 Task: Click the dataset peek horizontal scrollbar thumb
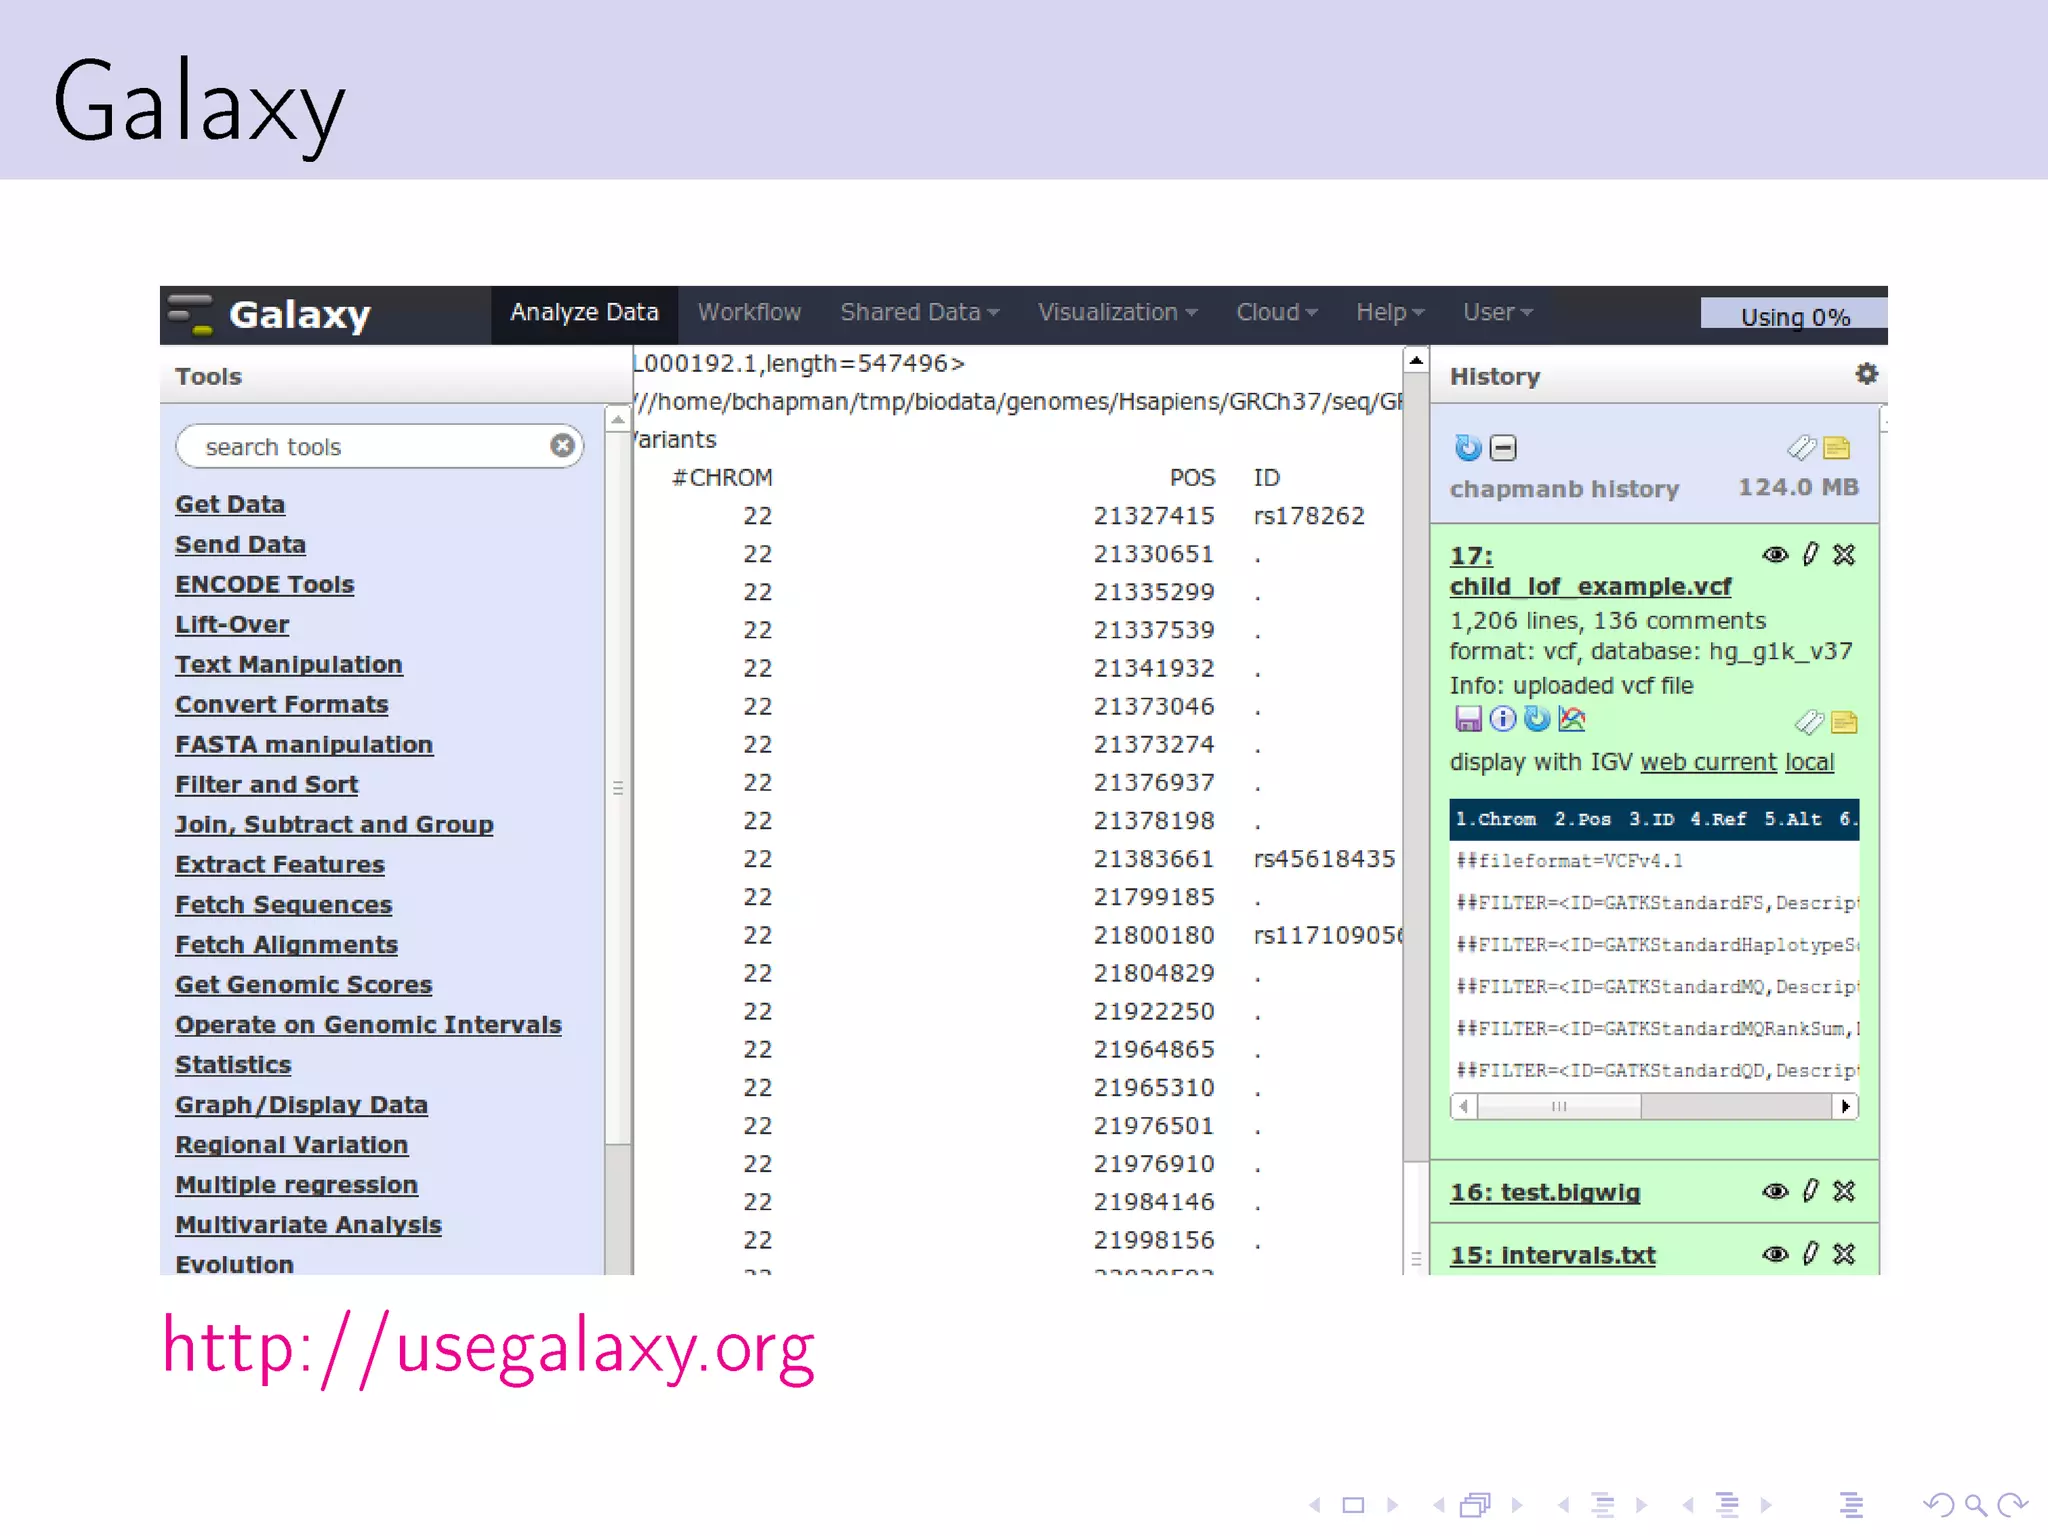(x=1559, y=1106)
